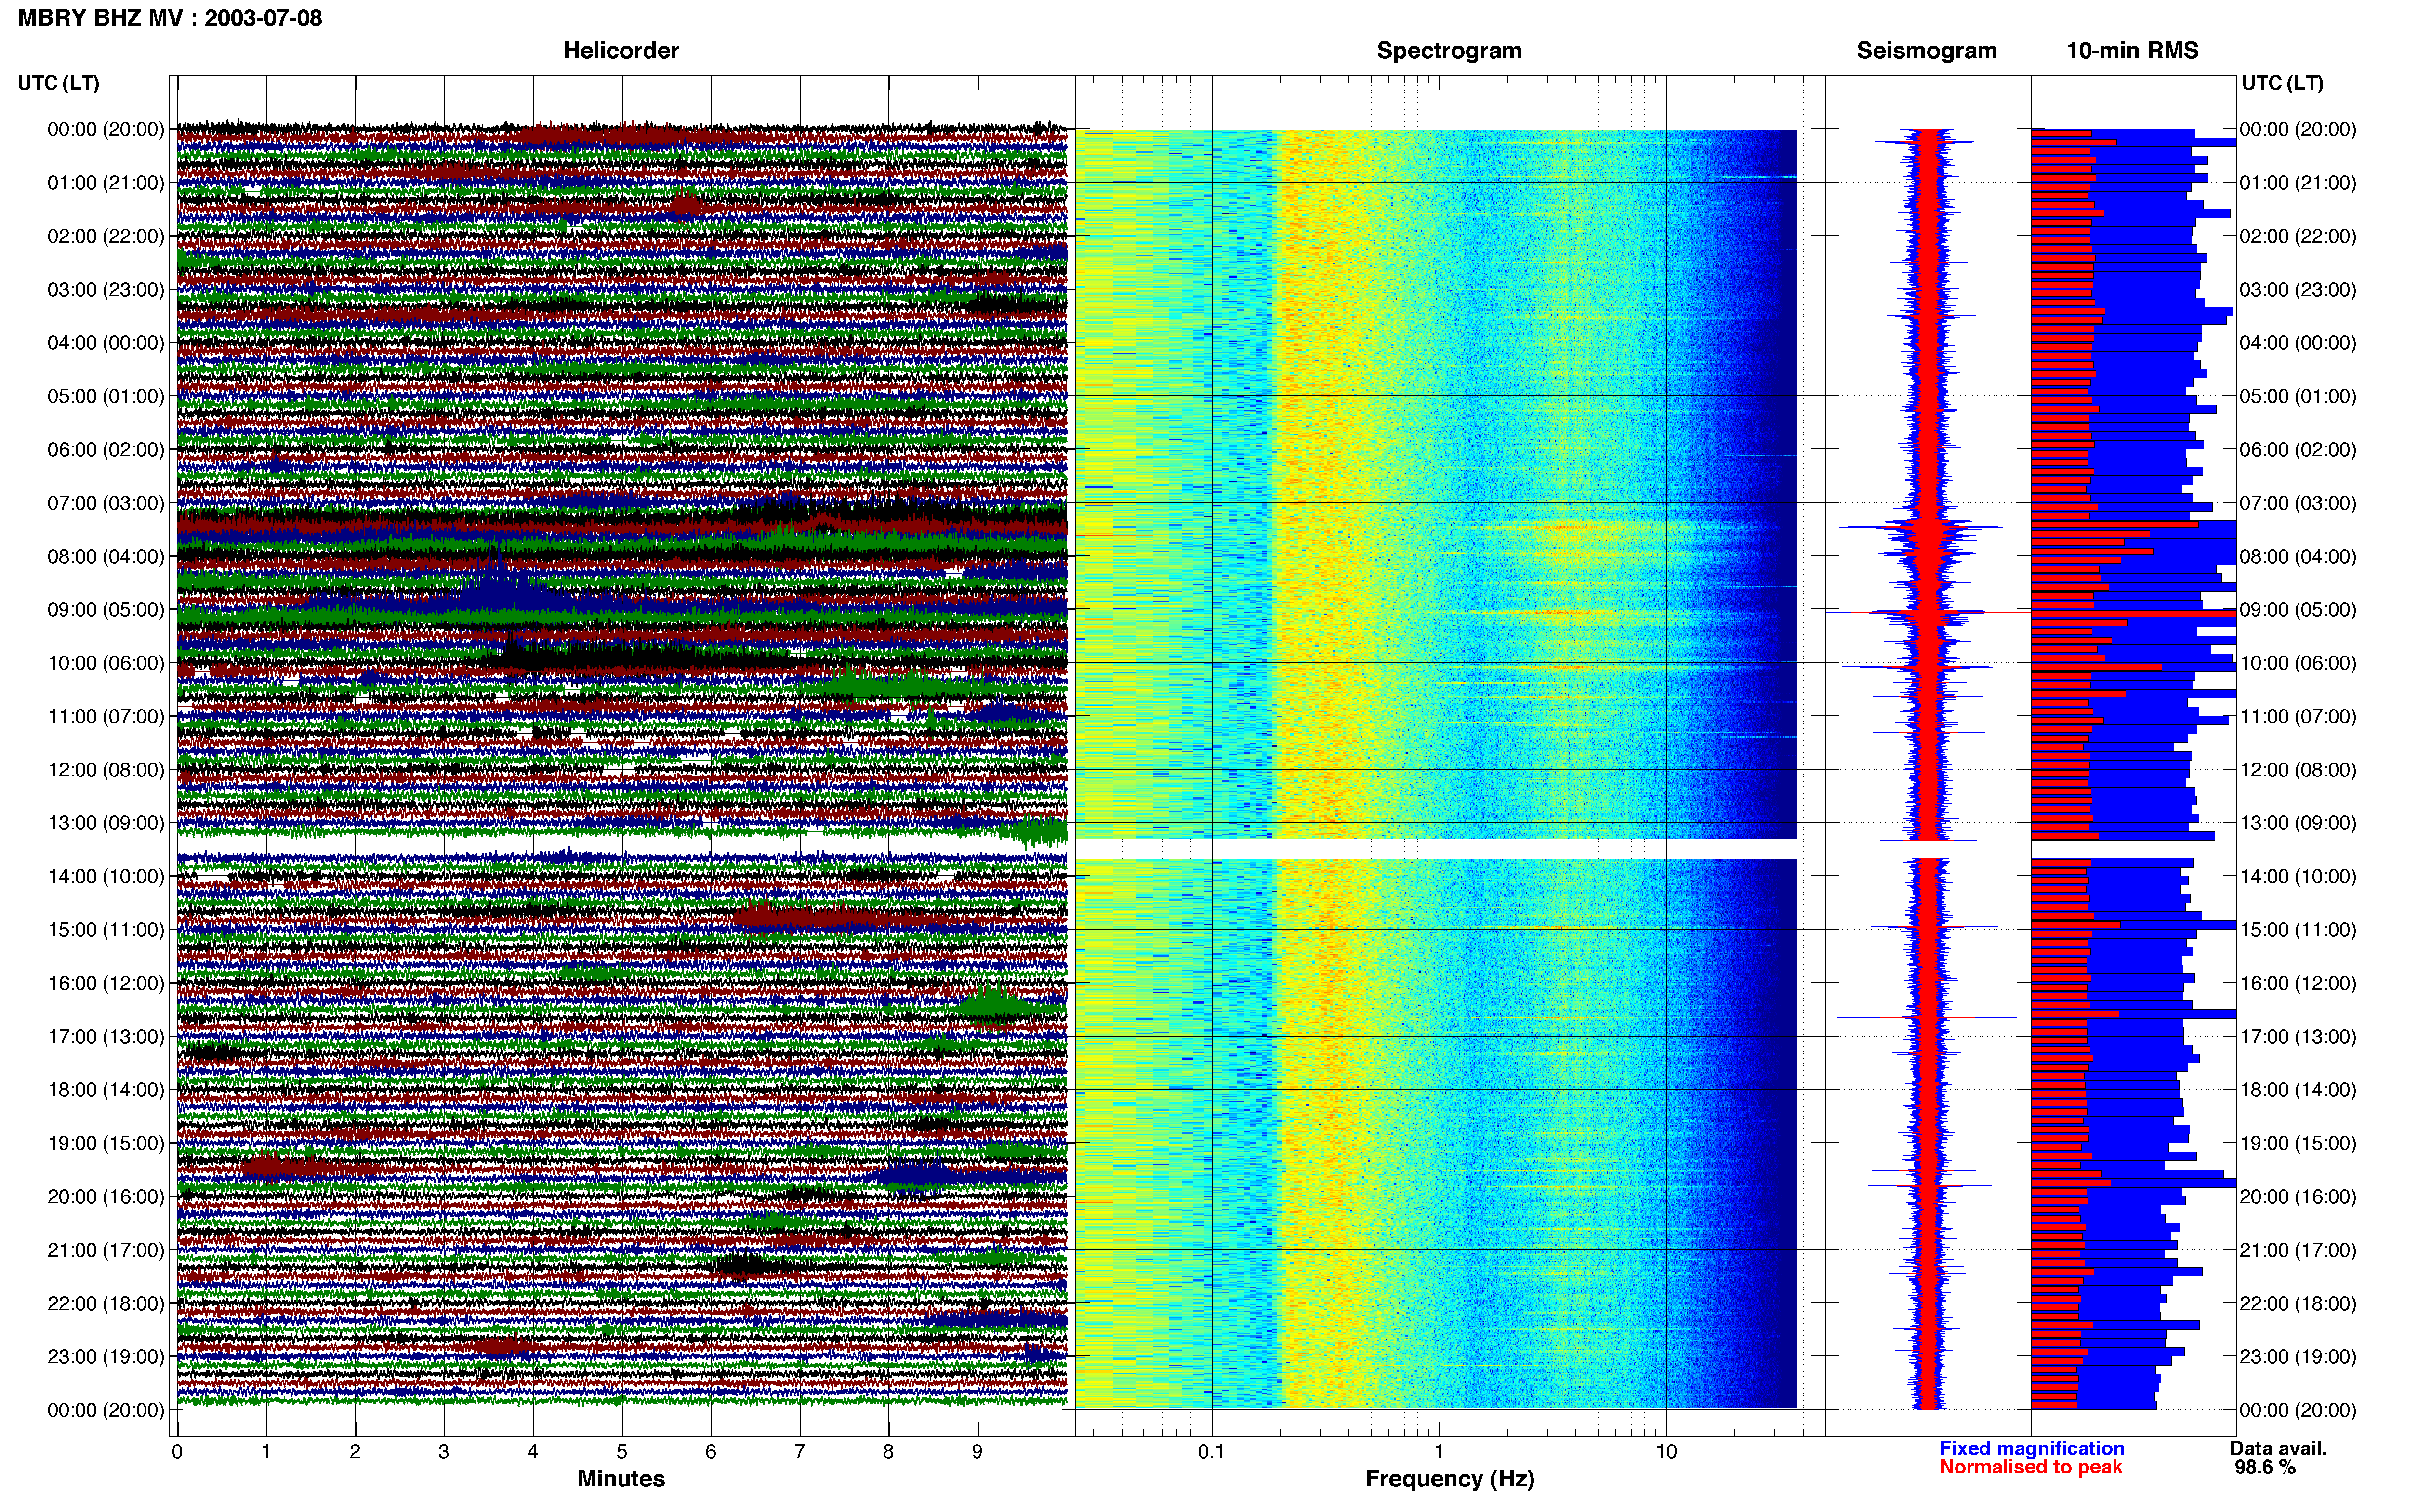The width and height of the screenshot is (2418, 1512).
Task: Click the left 08:00 (04:00) time label
Action: click(106, 556)
